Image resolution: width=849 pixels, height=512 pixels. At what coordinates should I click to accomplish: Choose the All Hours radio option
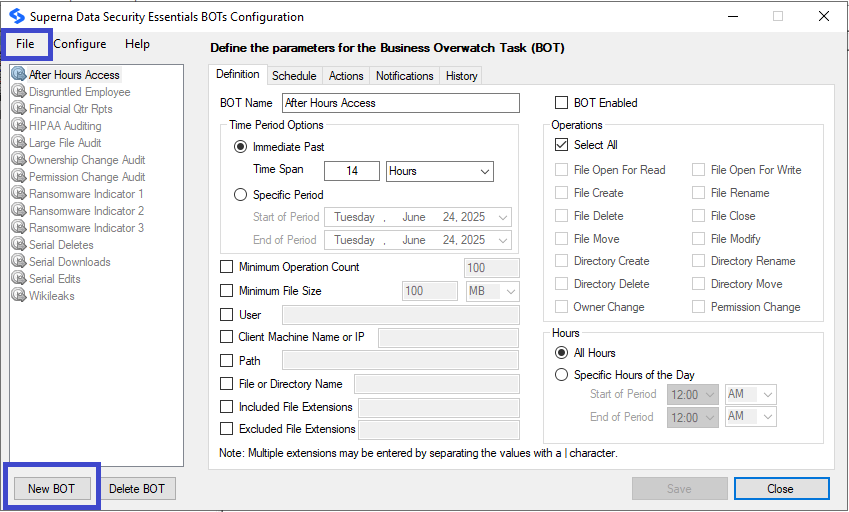pyautogui.click(x=561, y=353)
